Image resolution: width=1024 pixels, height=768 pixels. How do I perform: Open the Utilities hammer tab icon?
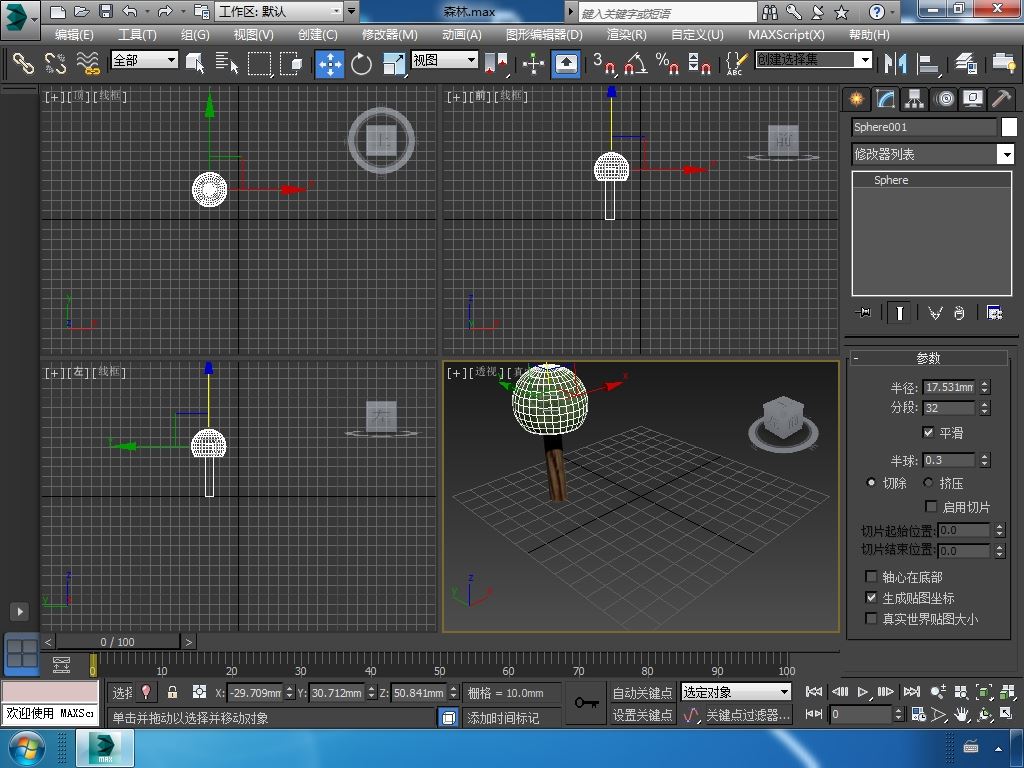1001,99
